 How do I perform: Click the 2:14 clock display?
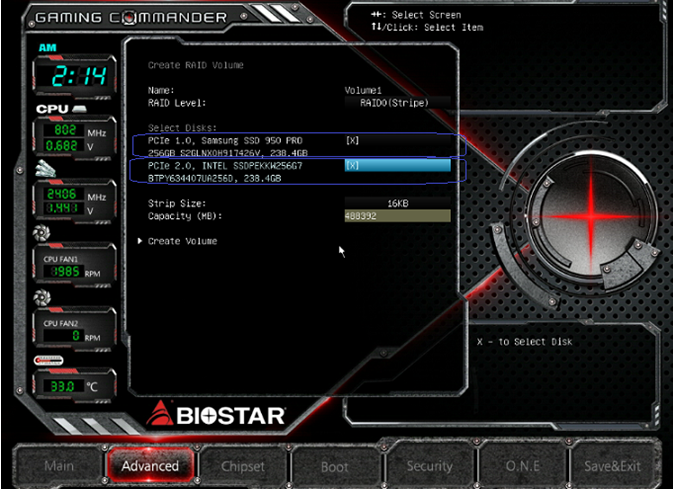pos(79,77)
